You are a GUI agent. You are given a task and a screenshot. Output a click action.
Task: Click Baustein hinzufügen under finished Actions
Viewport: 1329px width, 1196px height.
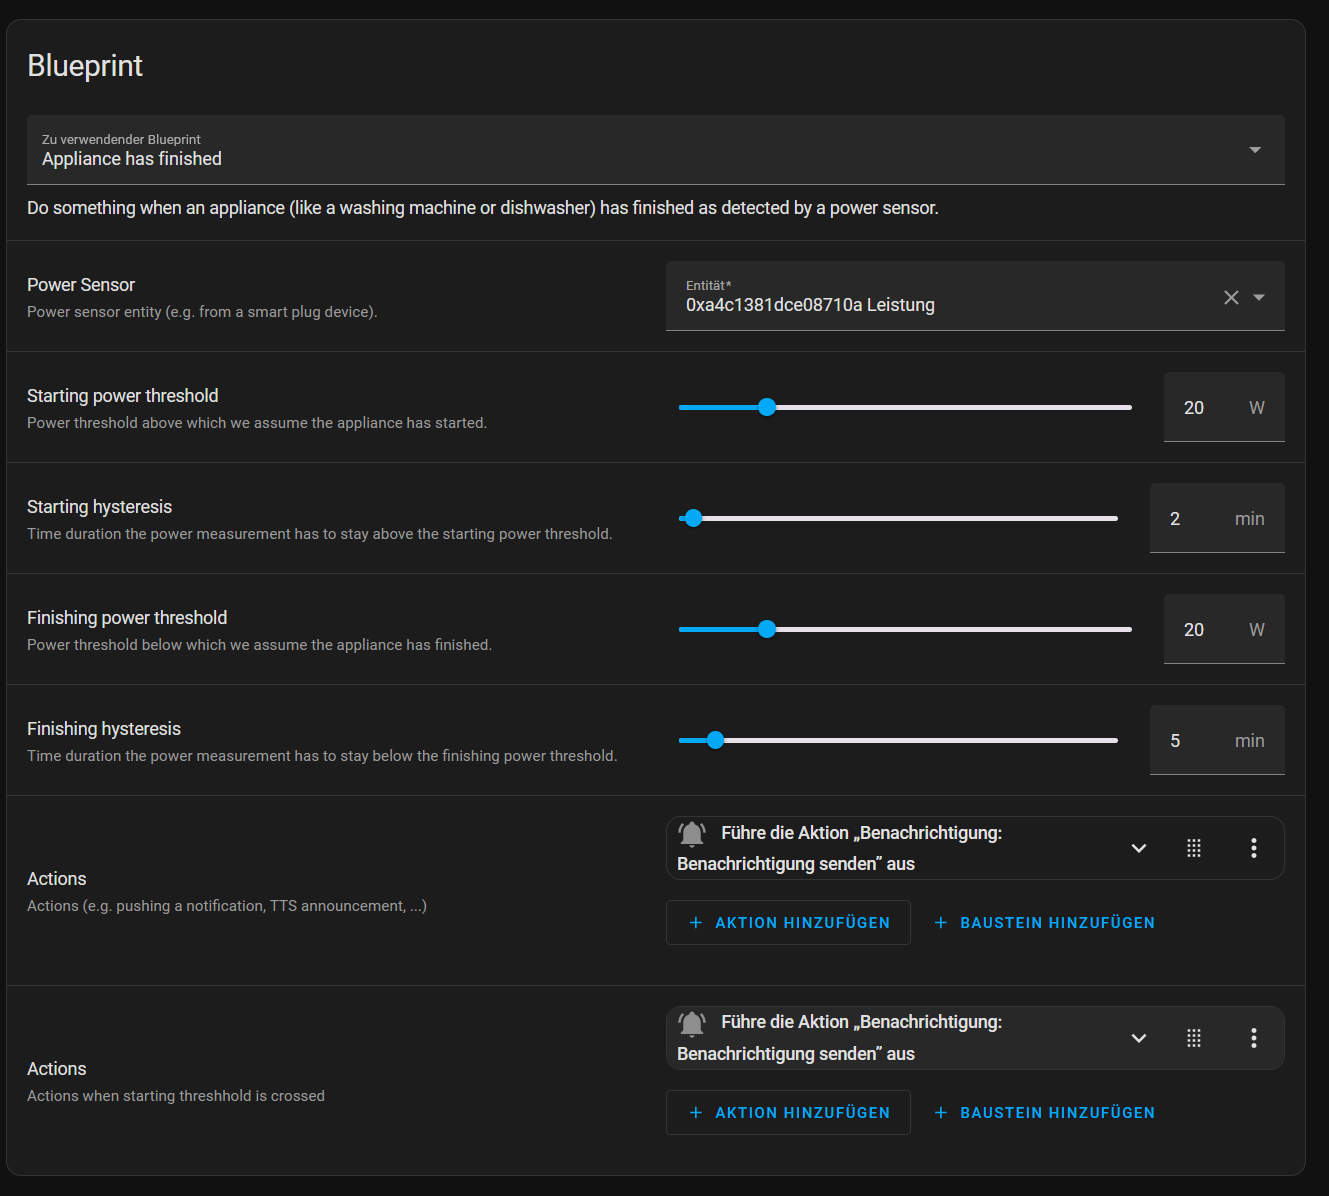point(1044,922)
